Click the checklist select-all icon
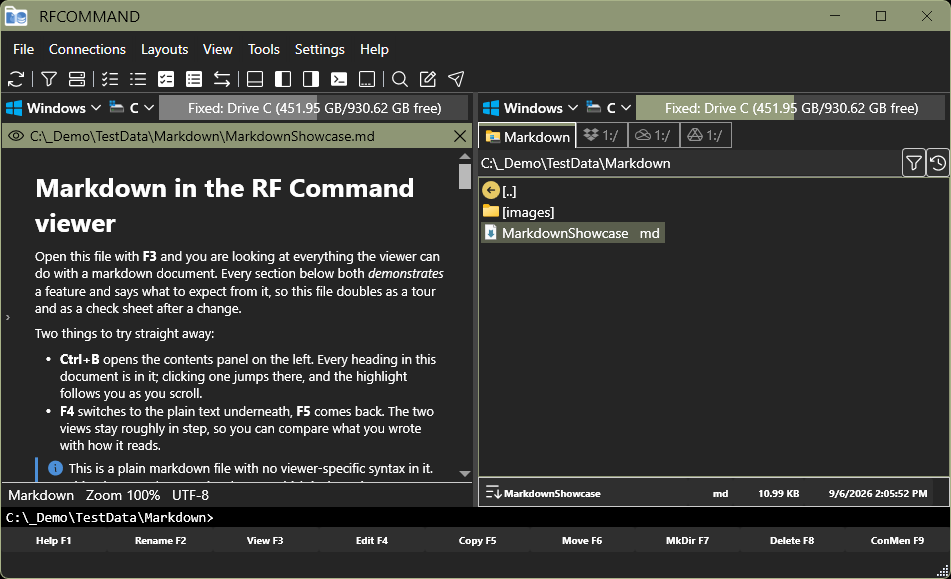This screenshot has height=579, width=951. tap(110, 79)
